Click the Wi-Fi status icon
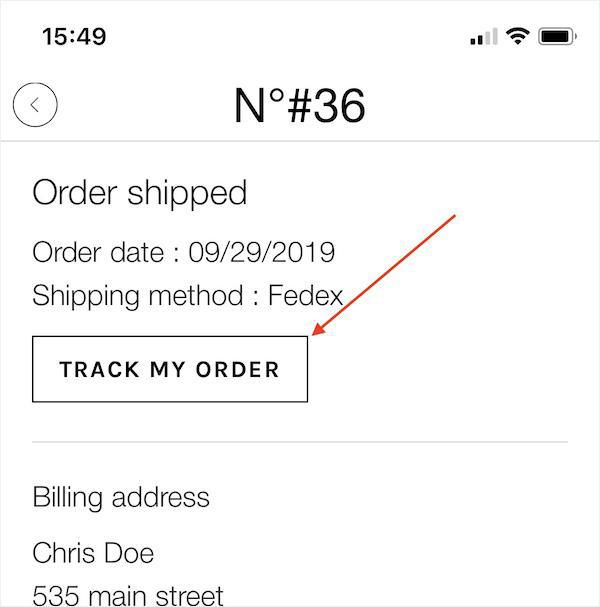 click(x=517, y=36)
